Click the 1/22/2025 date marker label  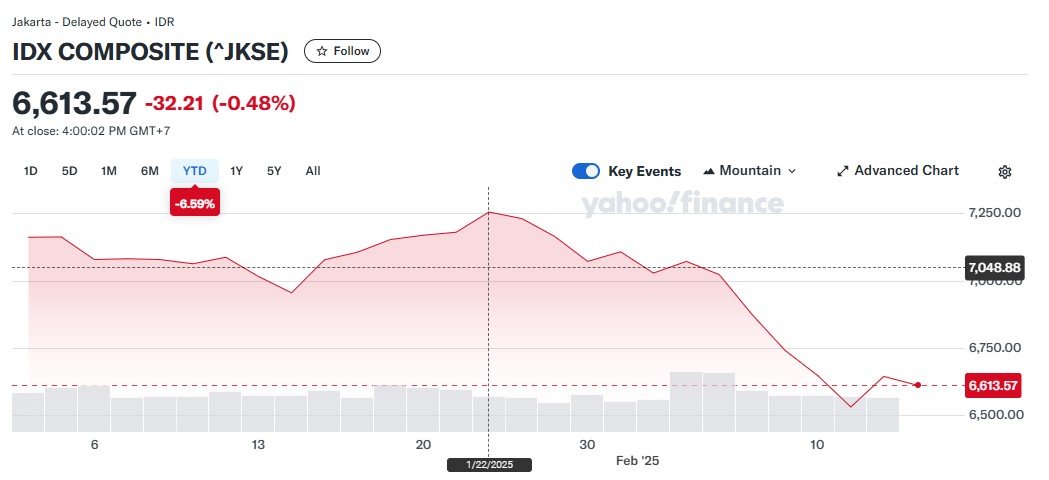pyautogui.click(x=489, y=465)
